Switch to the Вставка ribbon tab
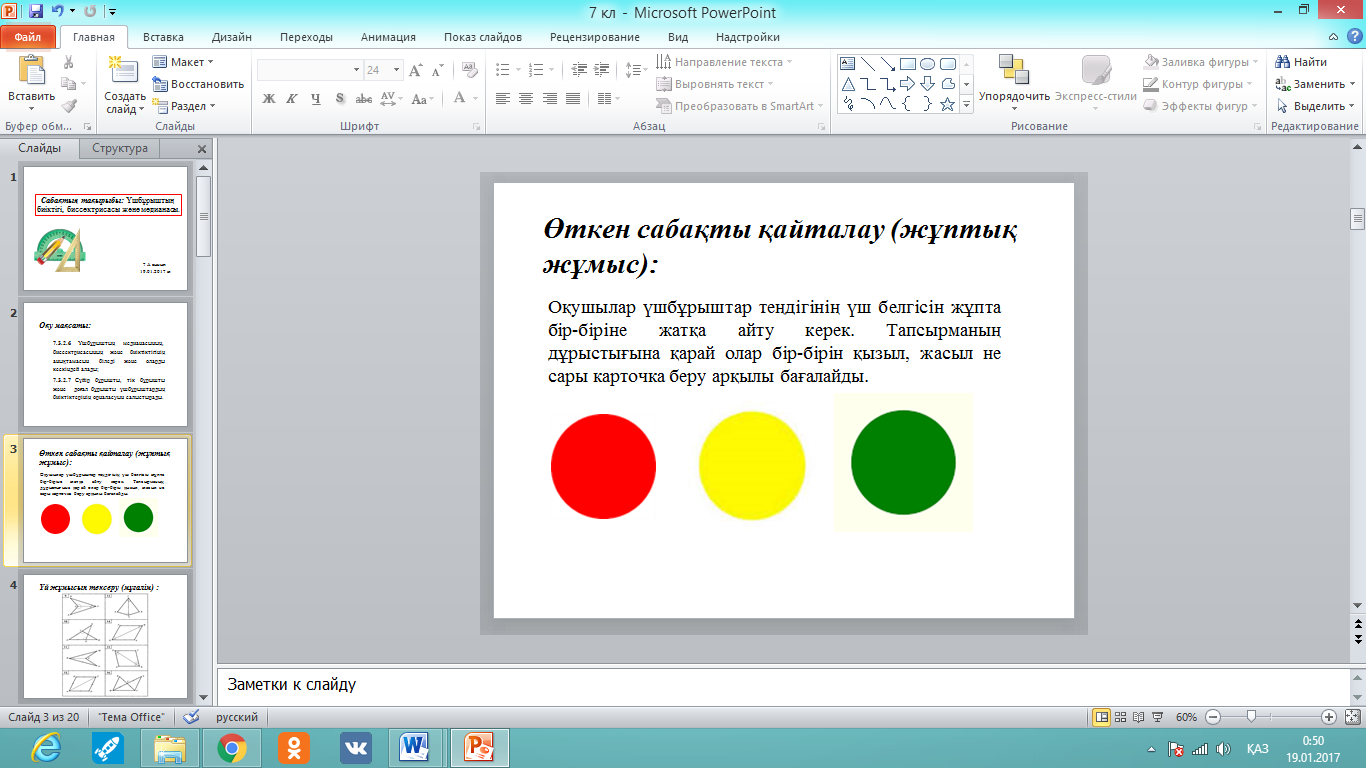The width and height of the screenshot is (1366, 768). [163, 37]
